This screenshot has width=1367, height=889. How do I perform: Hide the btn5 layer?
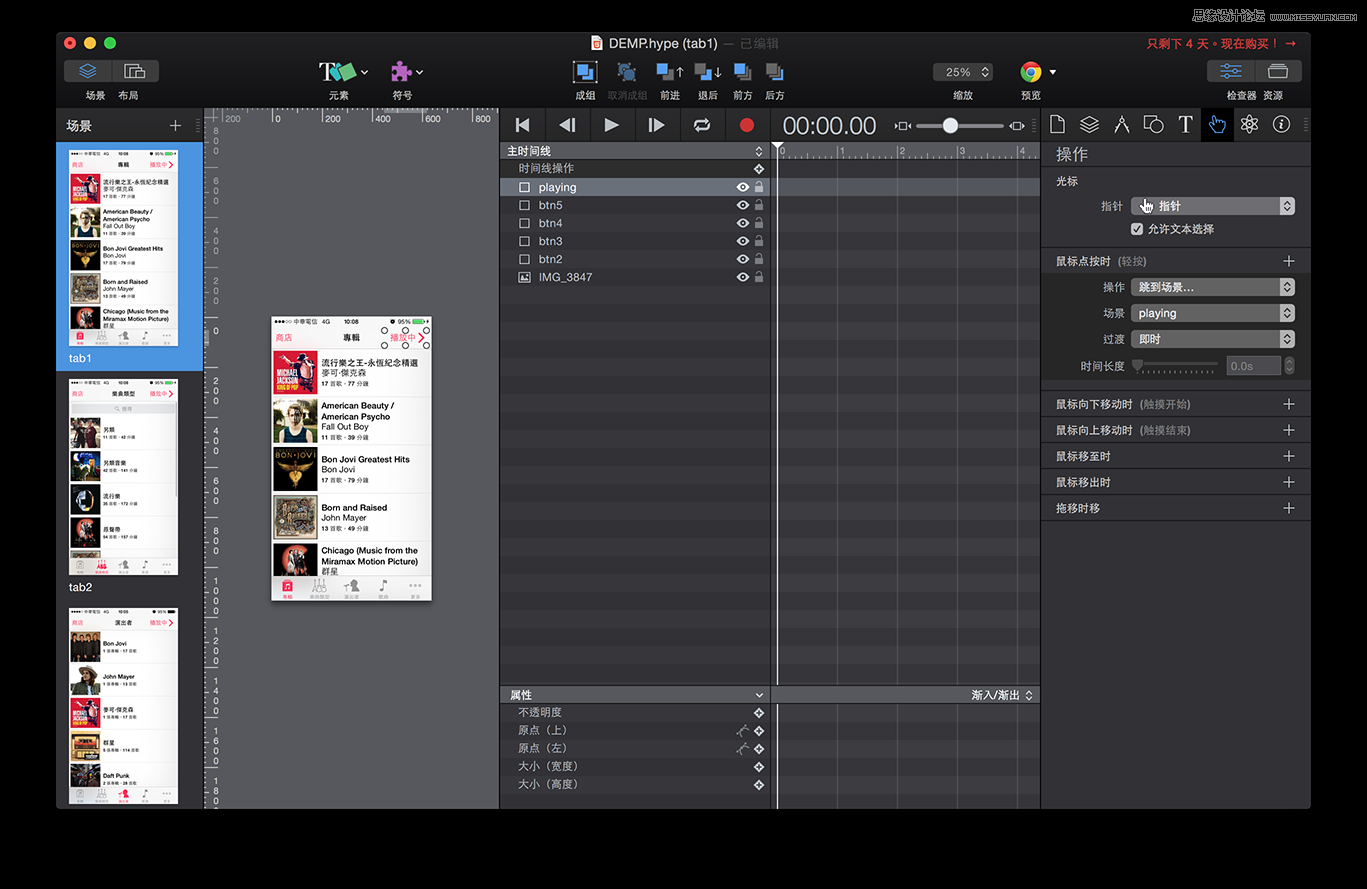(x=743, y=205)
